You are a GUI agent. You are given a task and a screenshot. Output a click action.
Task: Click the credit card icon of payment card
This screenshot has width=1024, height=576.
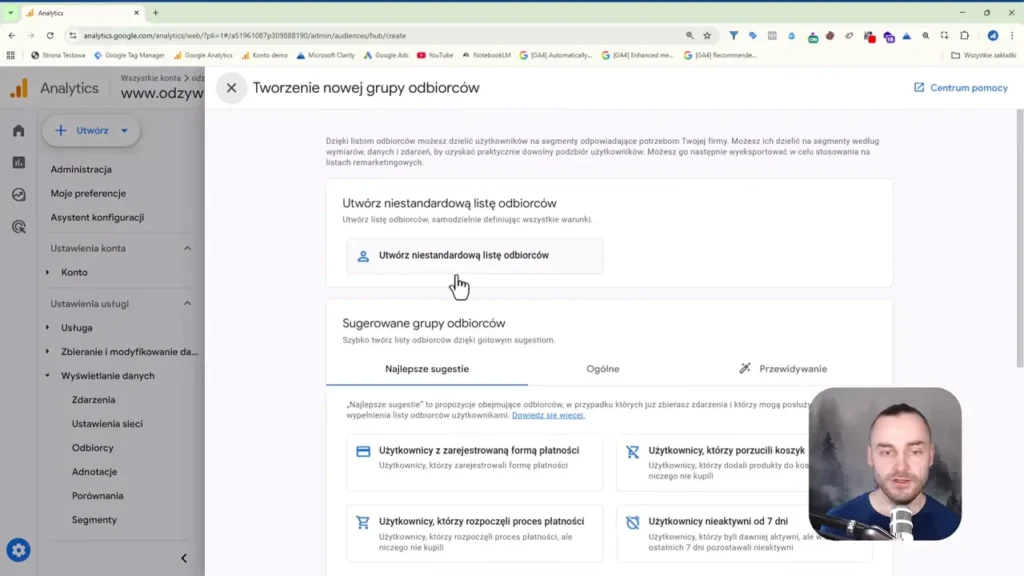point(363,451)
